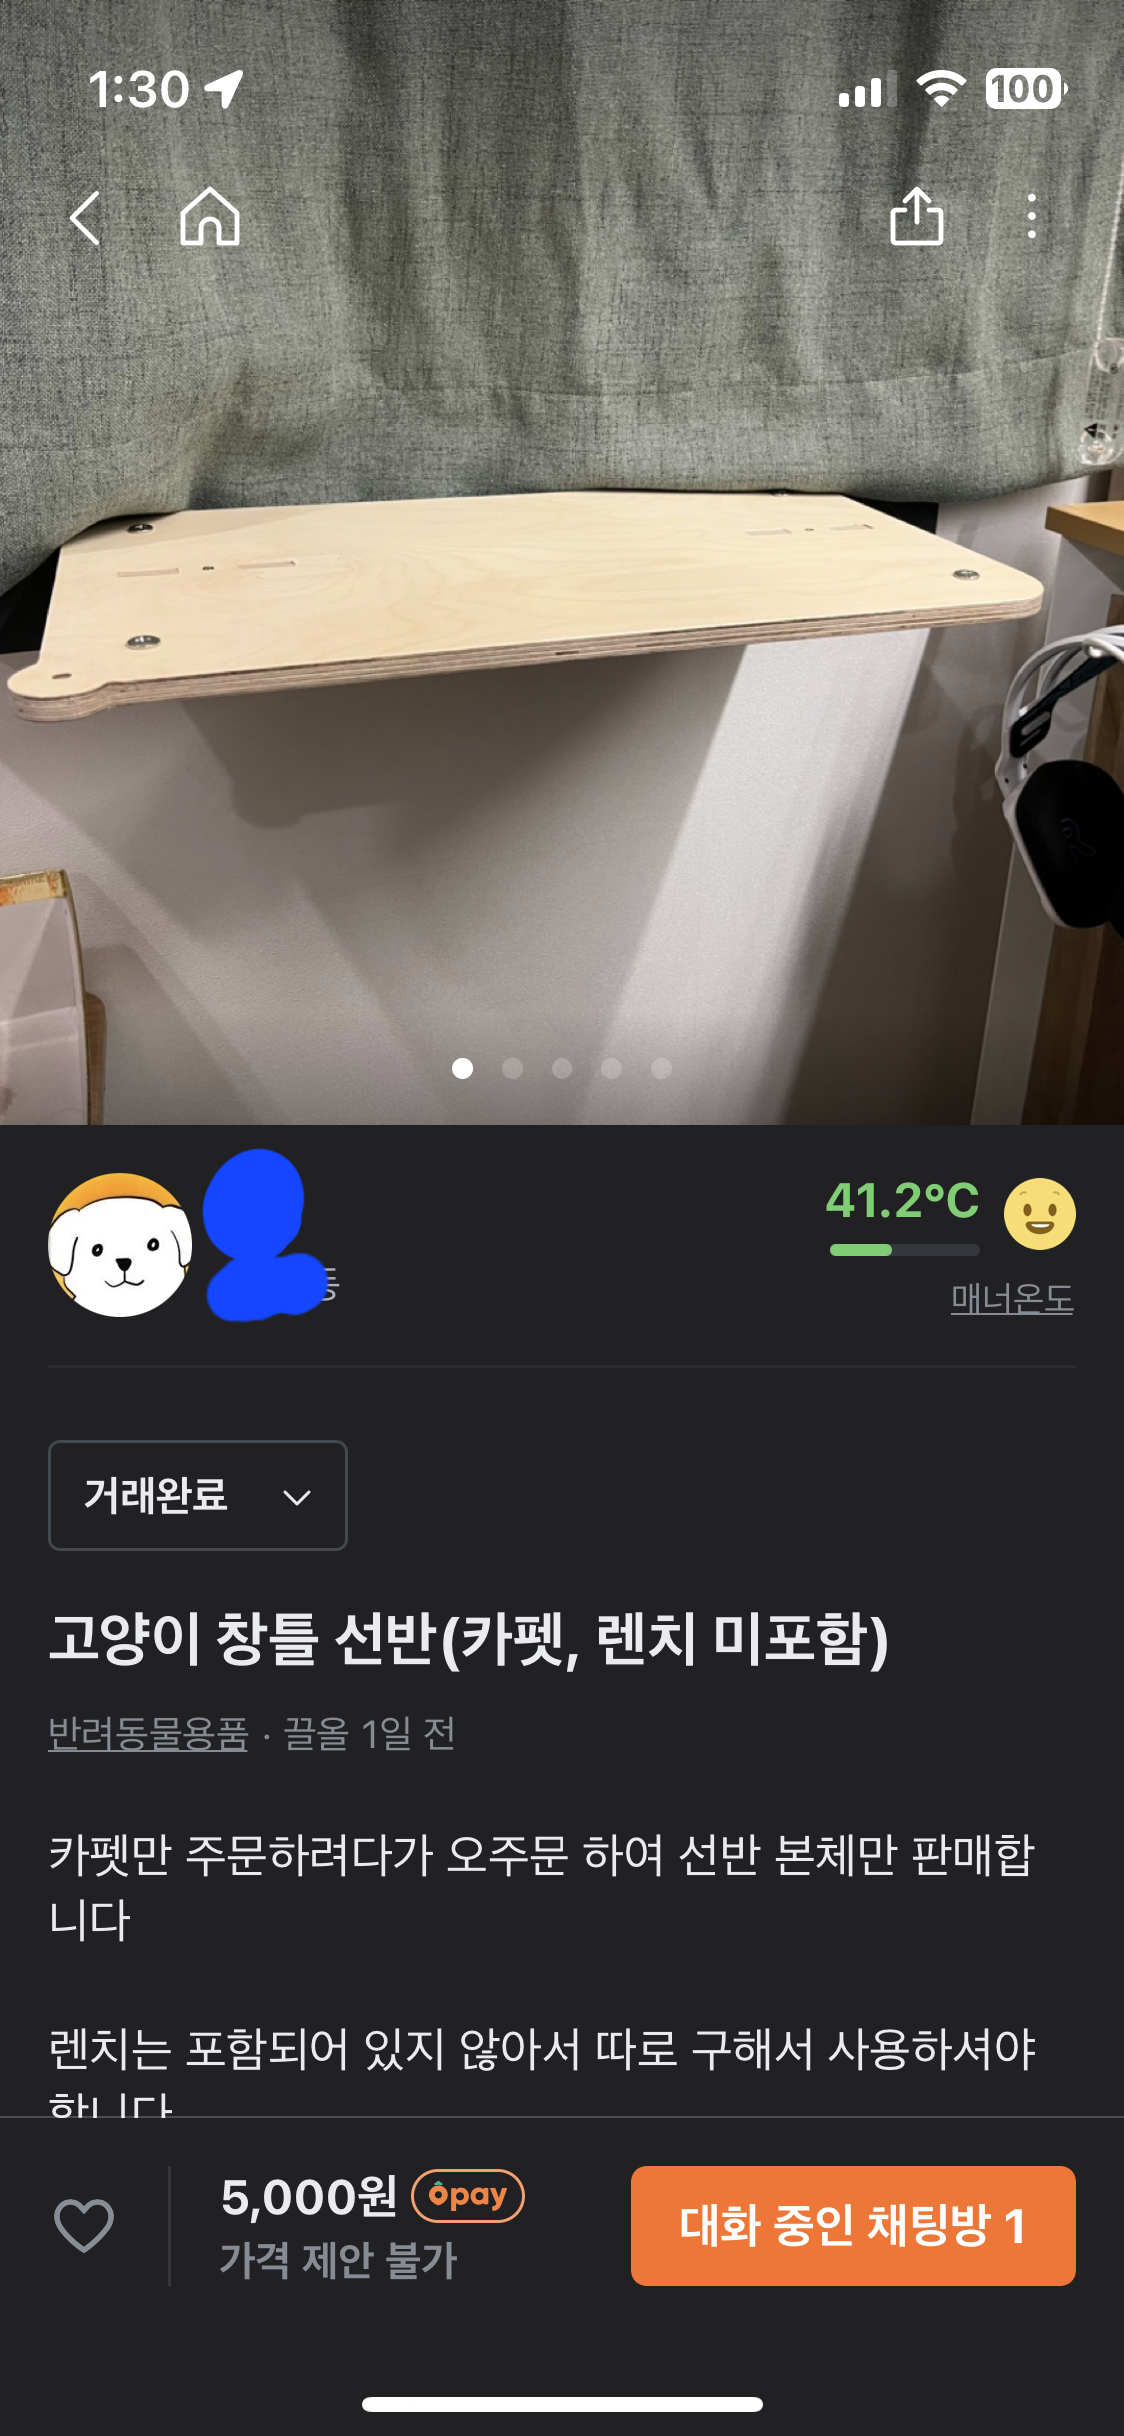Tap the smiley manner temperature face

click(1040, 1214)
